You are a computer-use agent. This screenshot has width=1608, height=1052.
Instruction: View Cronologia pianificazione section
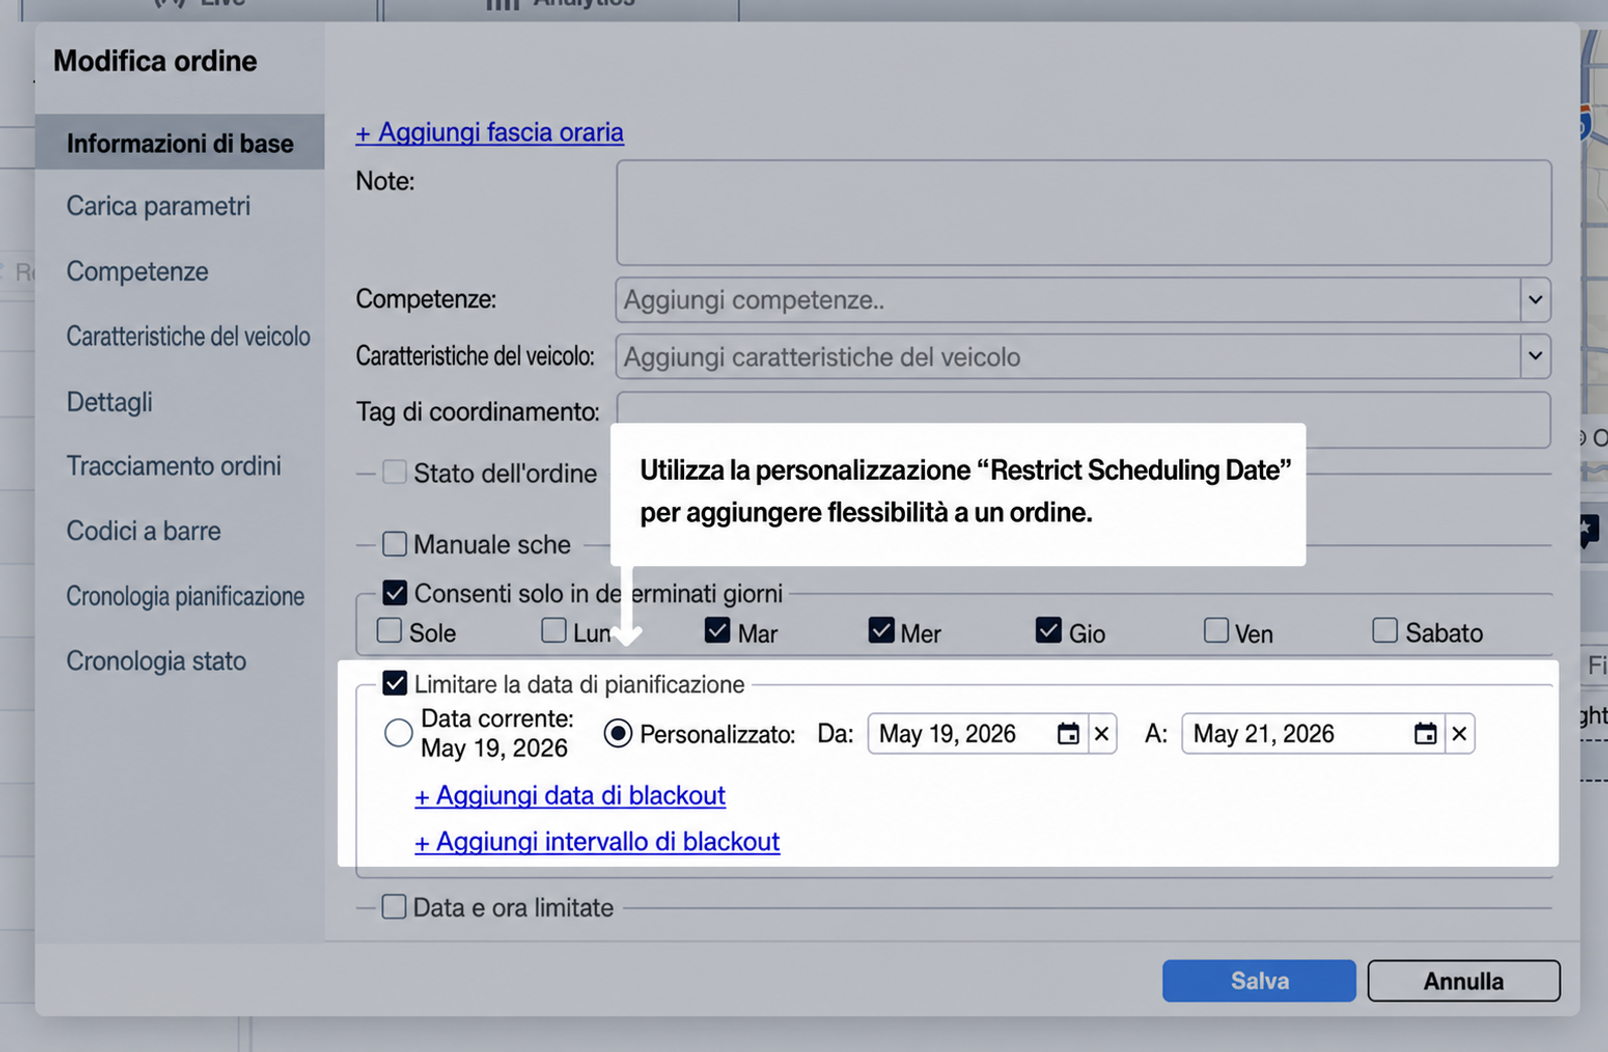[x=185, y=596]
